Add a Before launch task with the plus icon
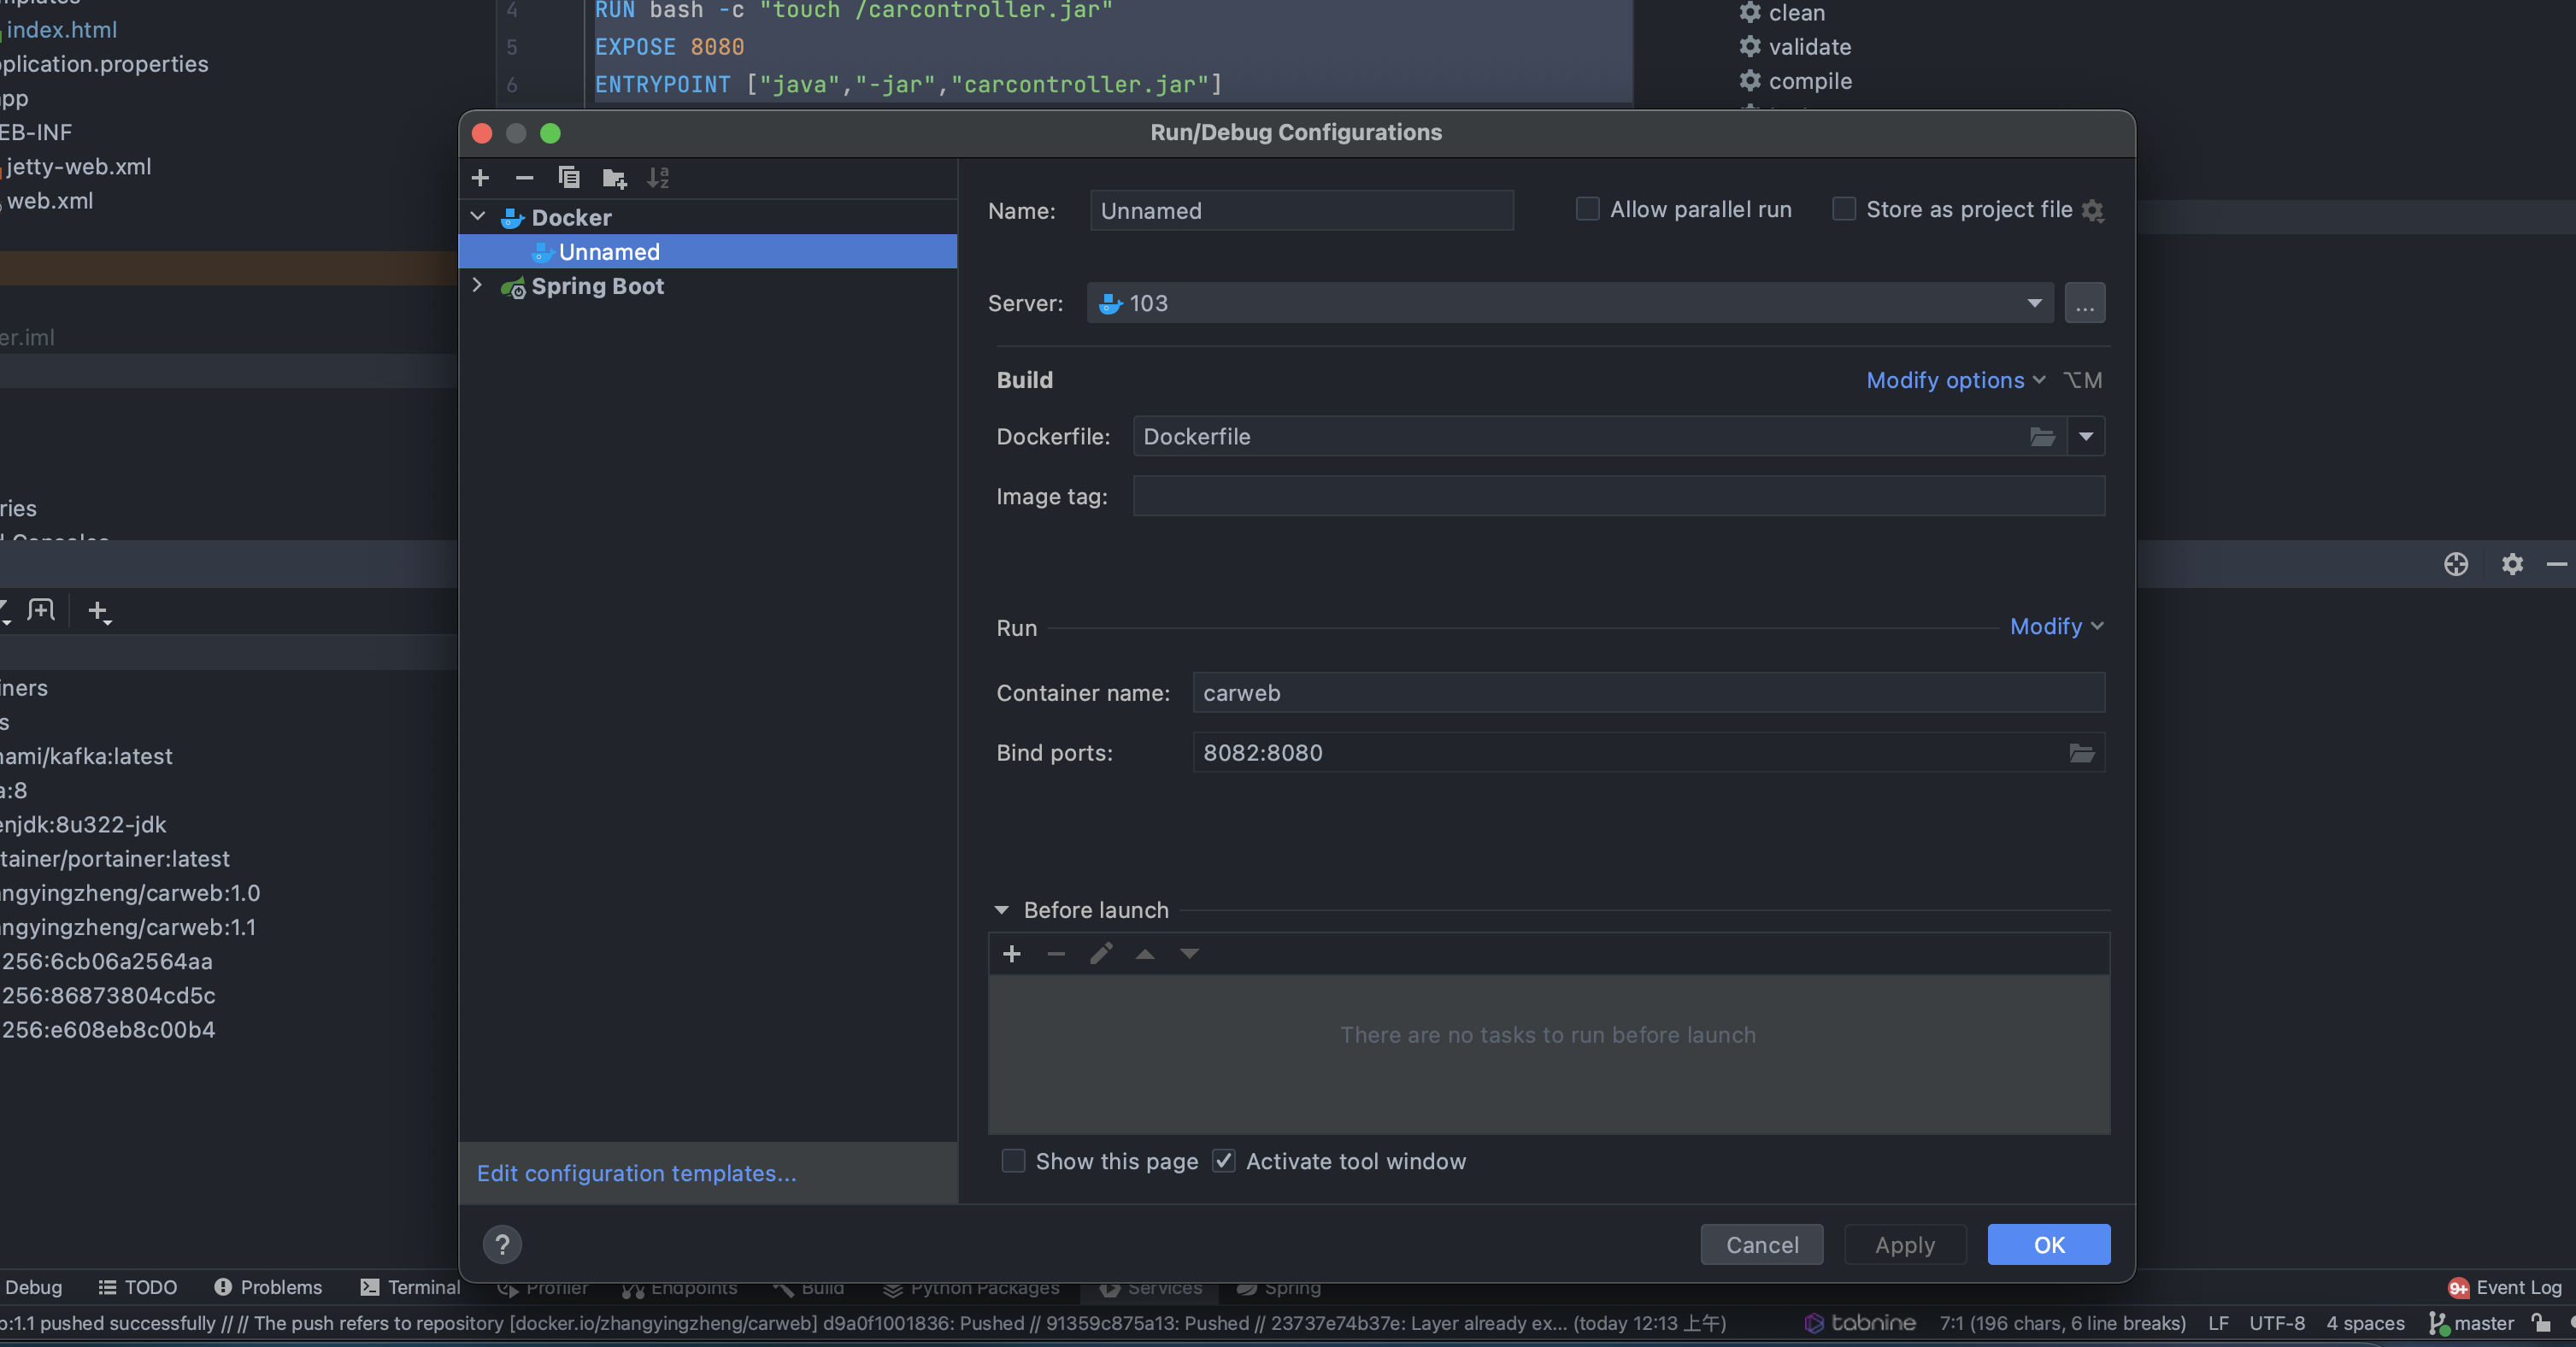2576x1347 pixels. click(1012, 954)
